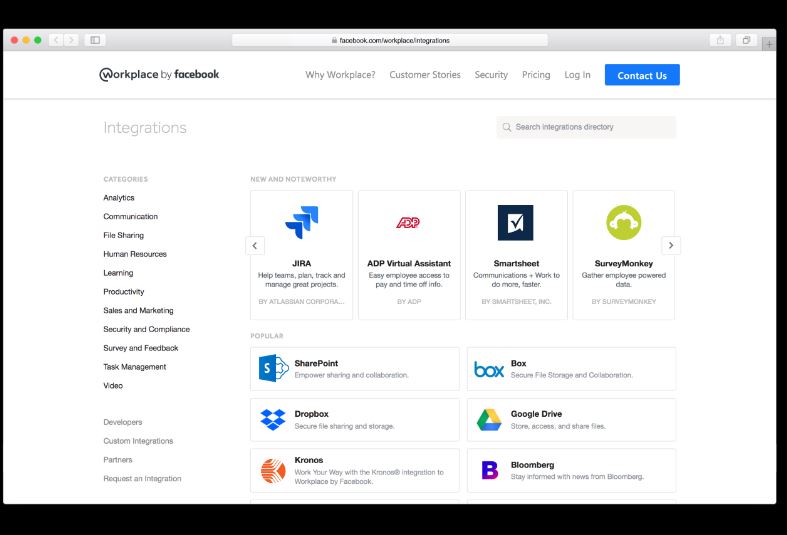Open the Bloomberg integration title
This screenshot has width=787, height=535.
coord(533,465)
